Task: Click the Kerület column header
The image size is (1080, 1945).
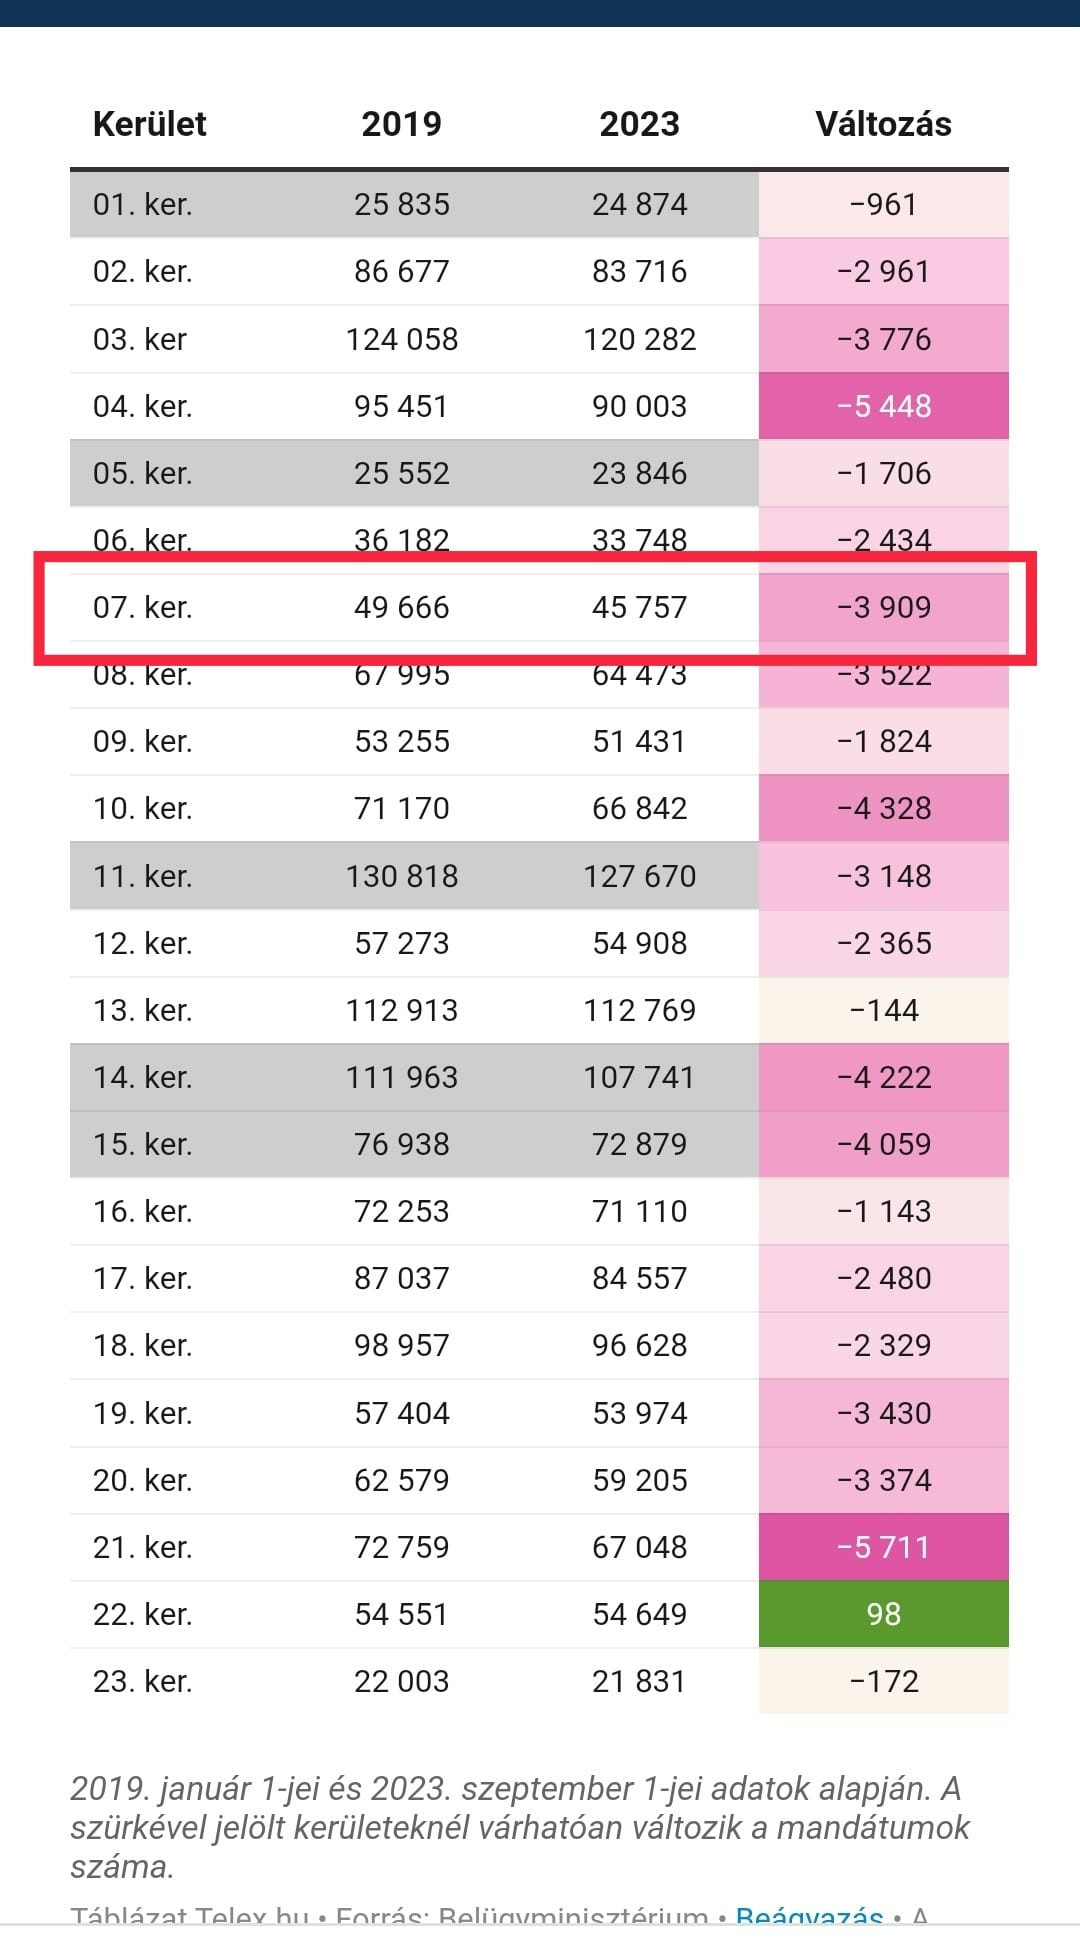Action: click(149, 124)
